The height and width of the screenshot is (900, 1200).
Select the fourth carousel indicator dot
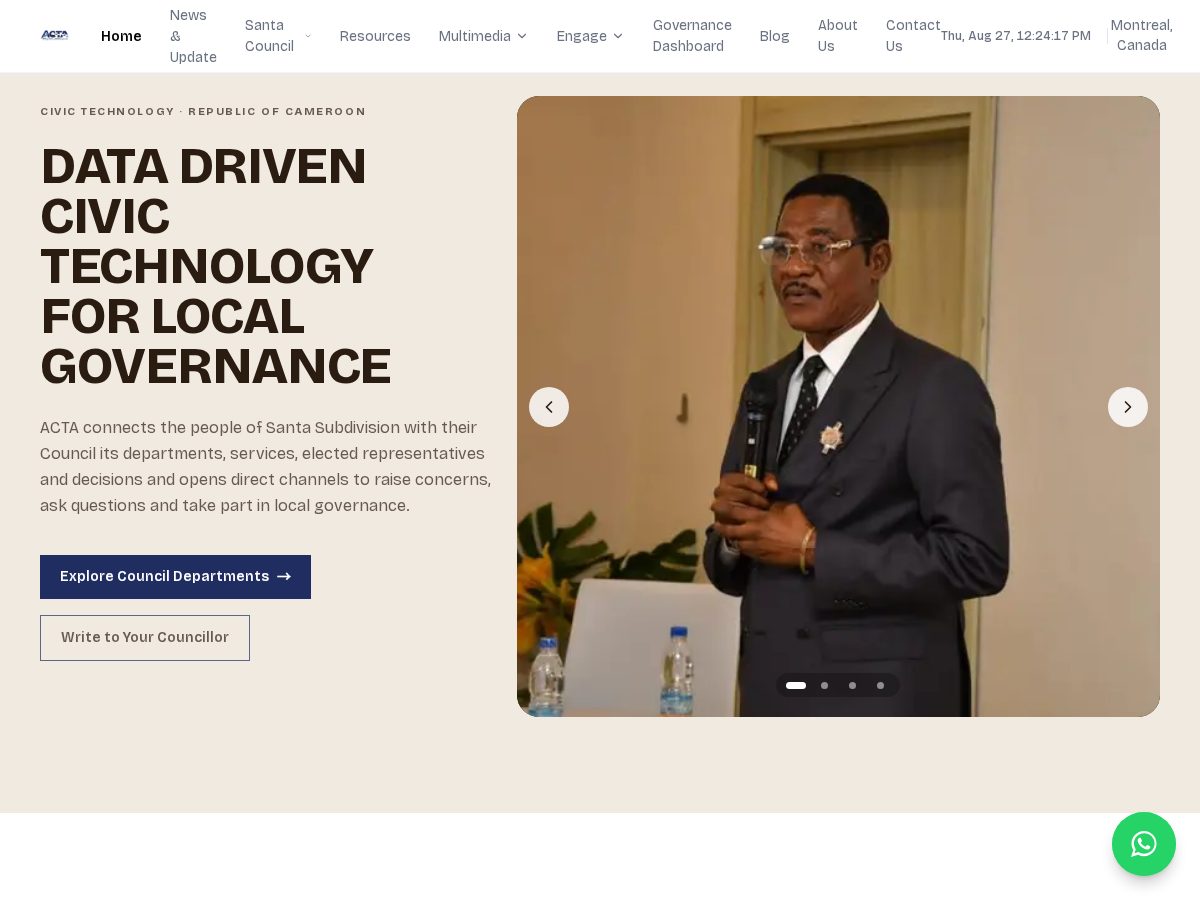[880, 686]
